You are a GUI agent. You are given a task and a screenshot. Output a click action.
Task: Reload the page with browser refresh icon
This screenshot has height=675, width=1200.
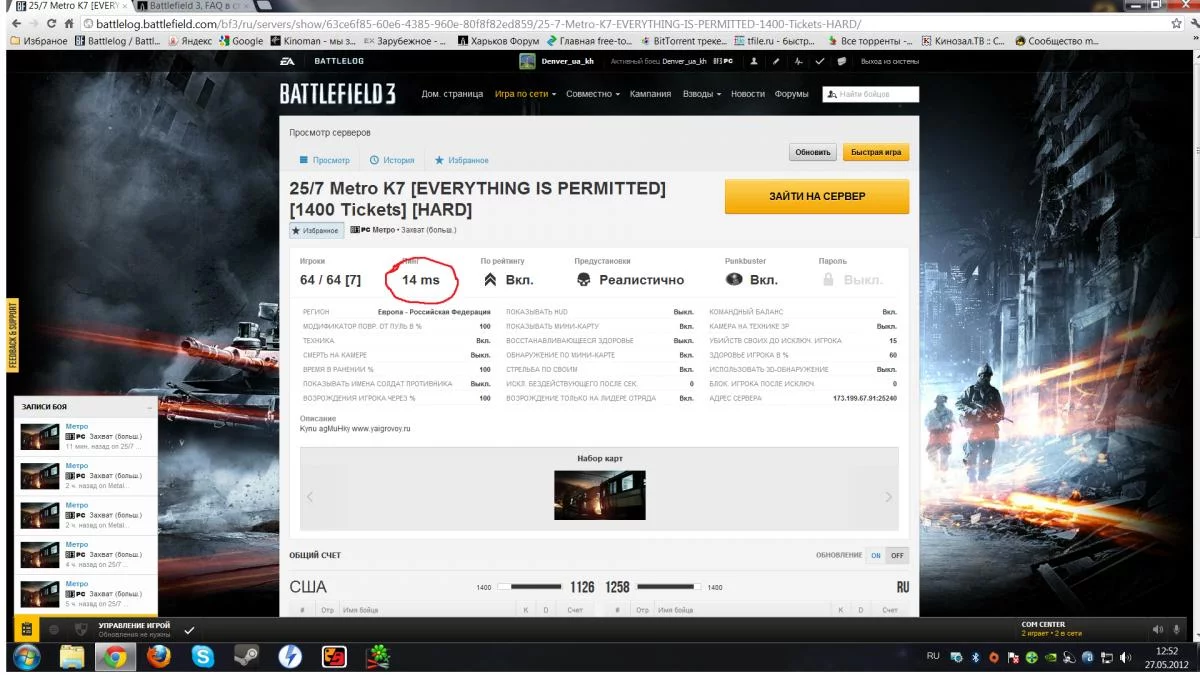(x=51, y=23)
